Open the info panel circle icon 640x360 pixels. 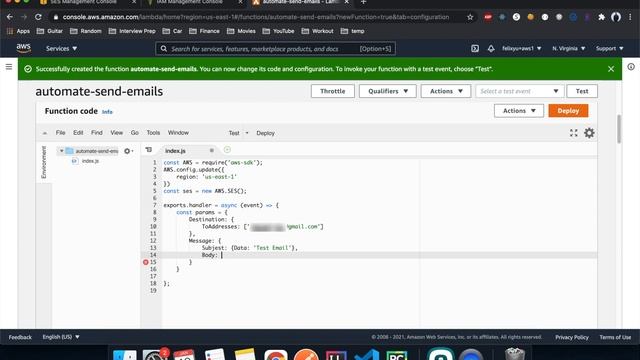pos(631,67)
